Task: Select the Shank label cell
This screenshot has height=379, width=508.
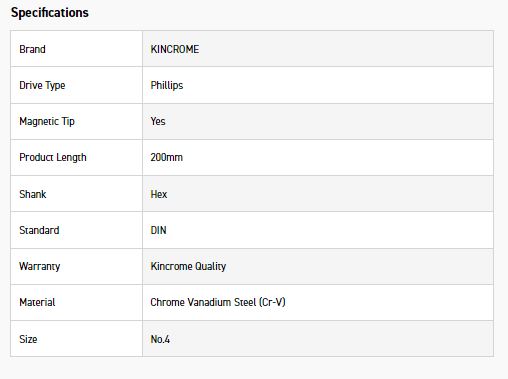Action: point(76,194)
